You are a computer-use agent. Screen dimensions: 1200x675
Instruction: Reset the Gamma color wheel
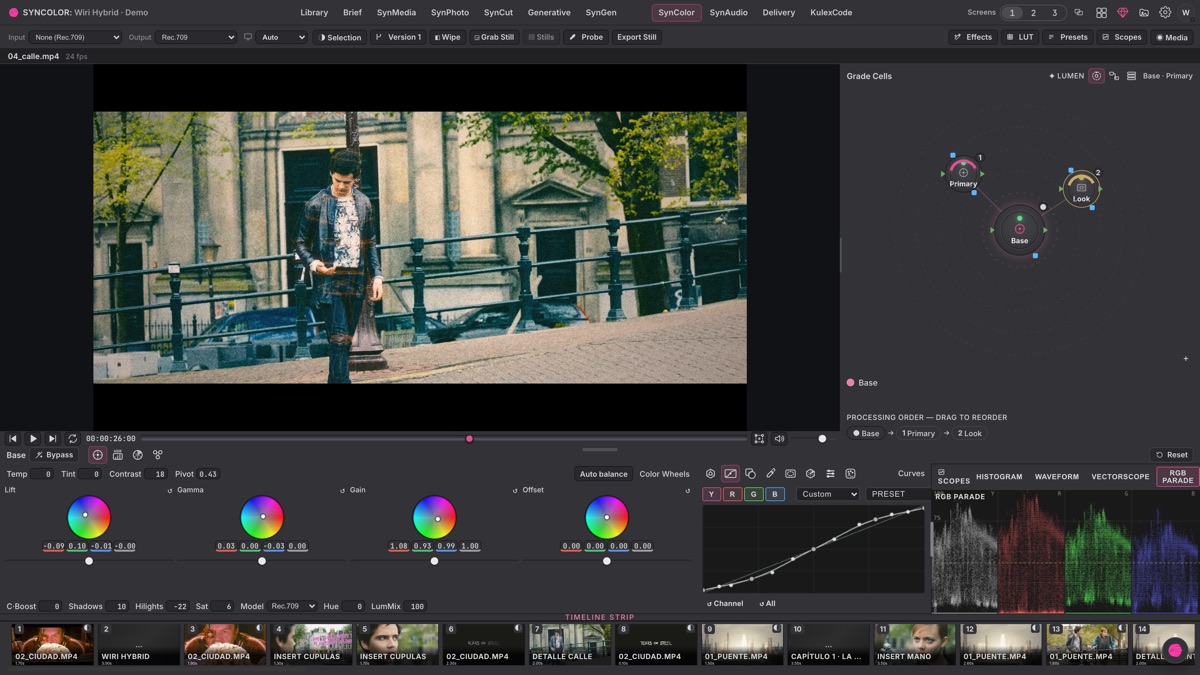342,491
